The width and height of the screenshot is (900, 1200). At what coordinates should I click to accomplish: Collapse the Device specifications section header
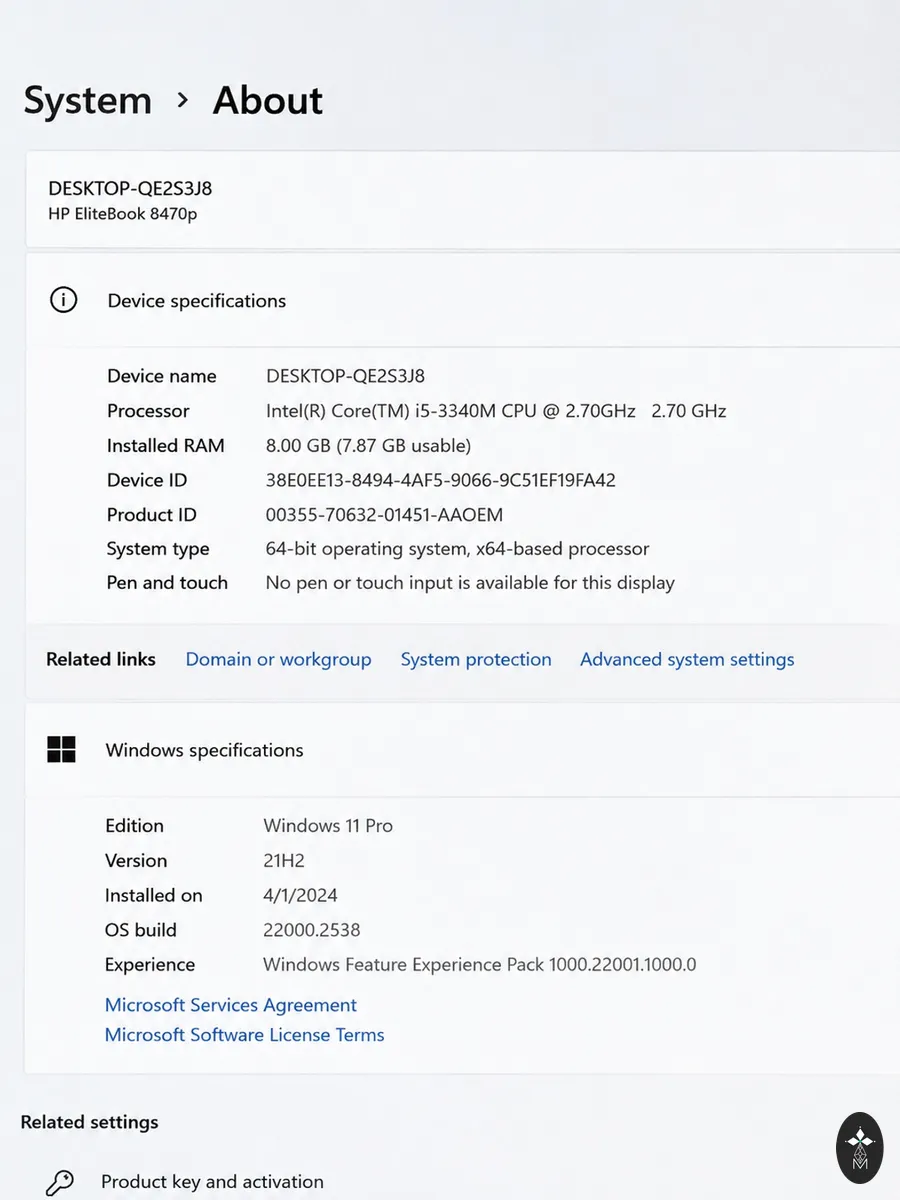(462, 301)
